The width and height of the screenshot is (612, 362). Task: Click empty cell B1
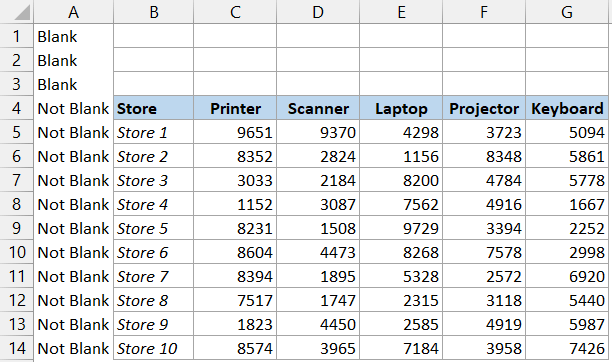pos(153,36)
